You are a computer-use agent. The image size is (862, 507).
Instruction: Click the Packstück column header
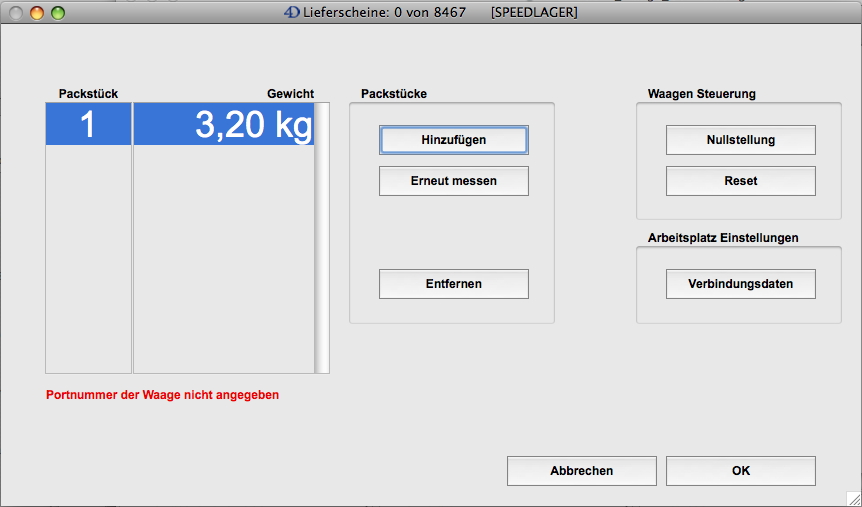tap(88, 94)
